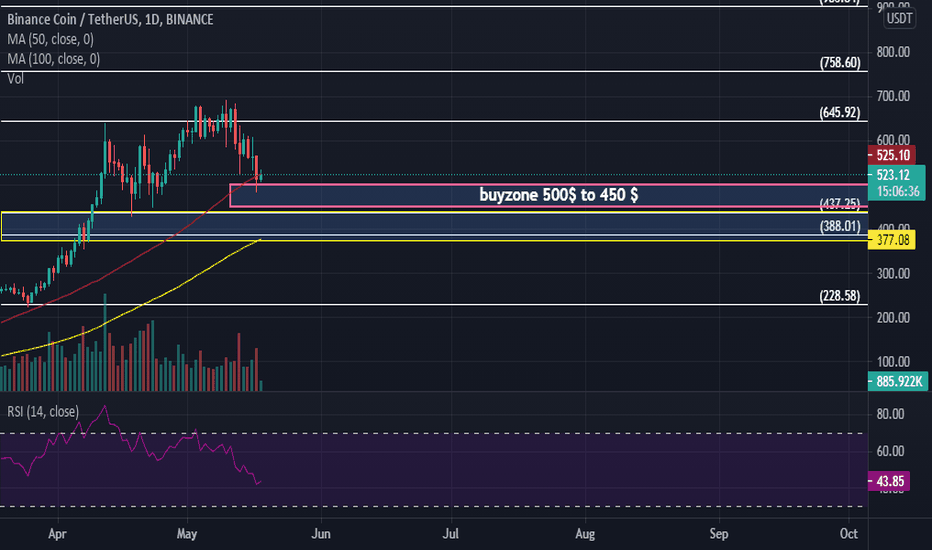Screen dimensions: 932x550
Task: Click the 885.922K volume label
Action: click(x=898, y=381)
